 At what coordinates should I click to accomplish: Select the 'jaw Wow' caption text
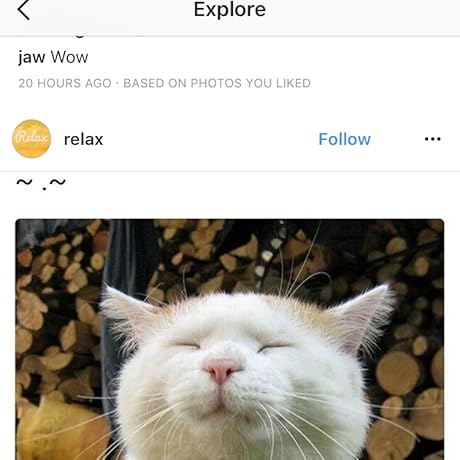click(x=53, y=57)
